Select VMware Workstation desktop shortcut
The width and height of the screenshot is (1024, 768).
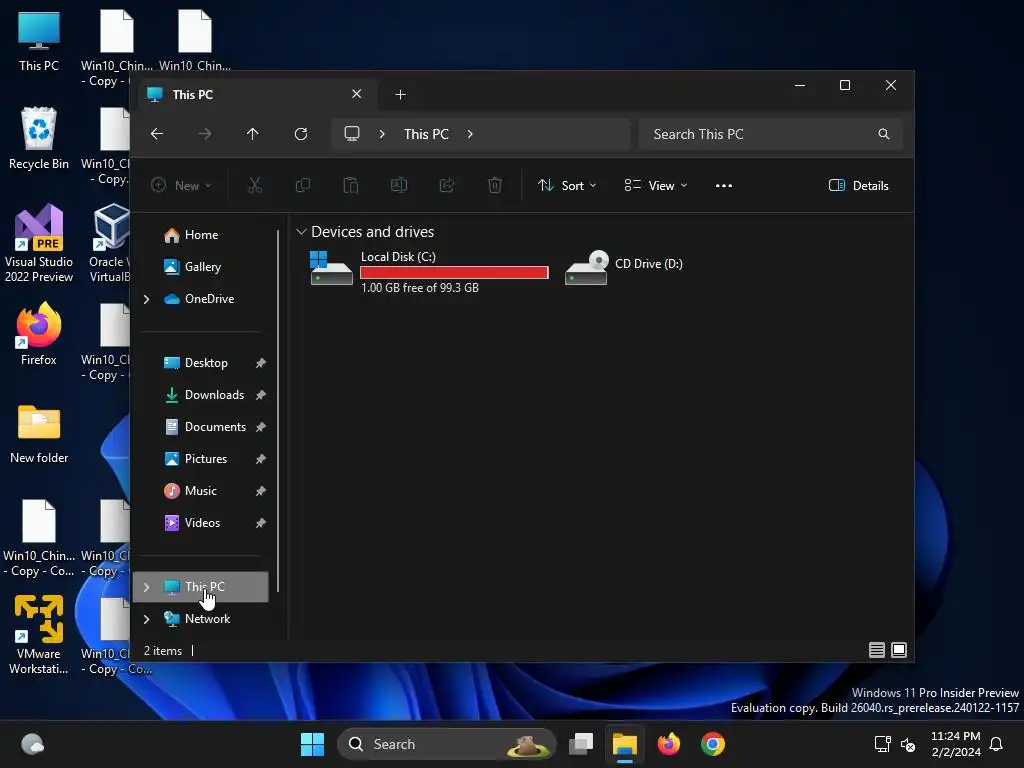click(x=39, y=635)
